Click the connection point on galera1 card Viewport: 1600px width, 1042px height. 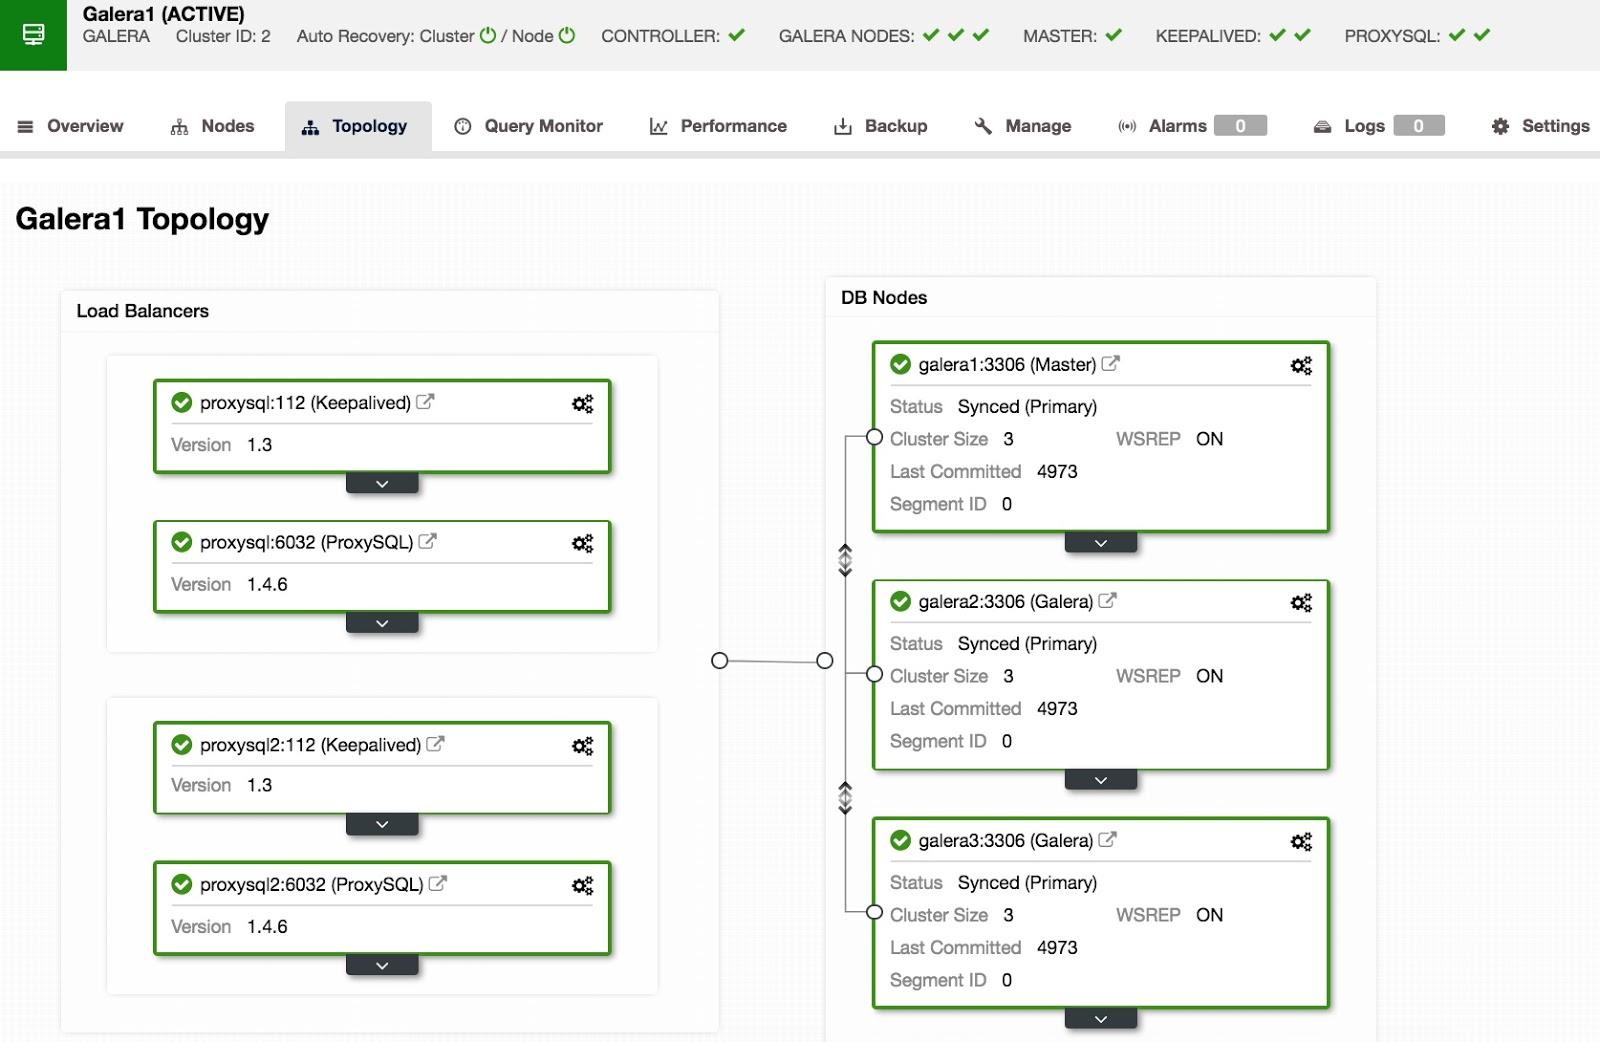pyautogui.click(x=874, y=437)
